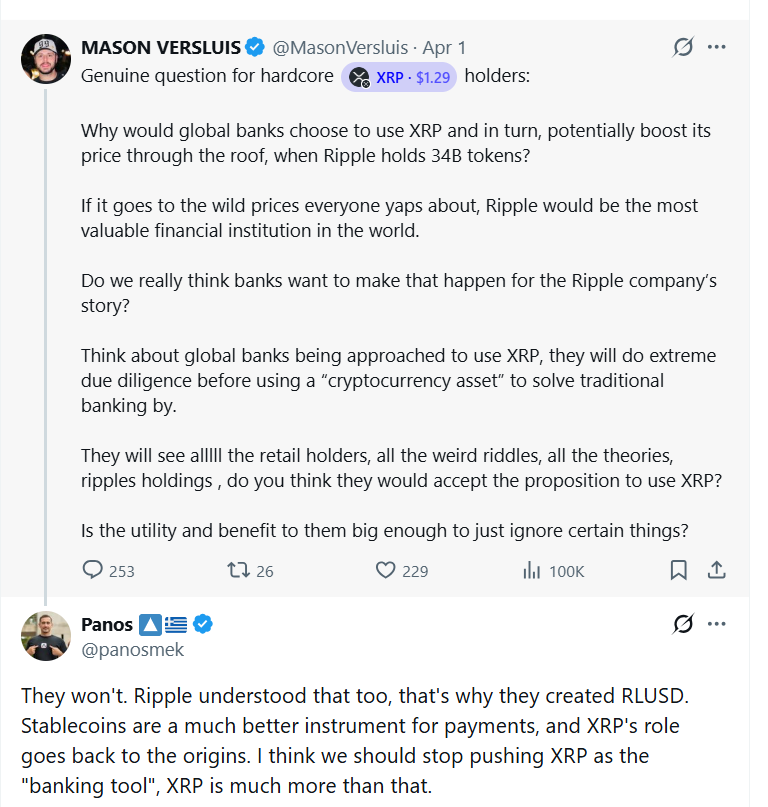Click the MASON VERSLUIS display name
Viewport: 768px width, 807px height.
(161, 47)
